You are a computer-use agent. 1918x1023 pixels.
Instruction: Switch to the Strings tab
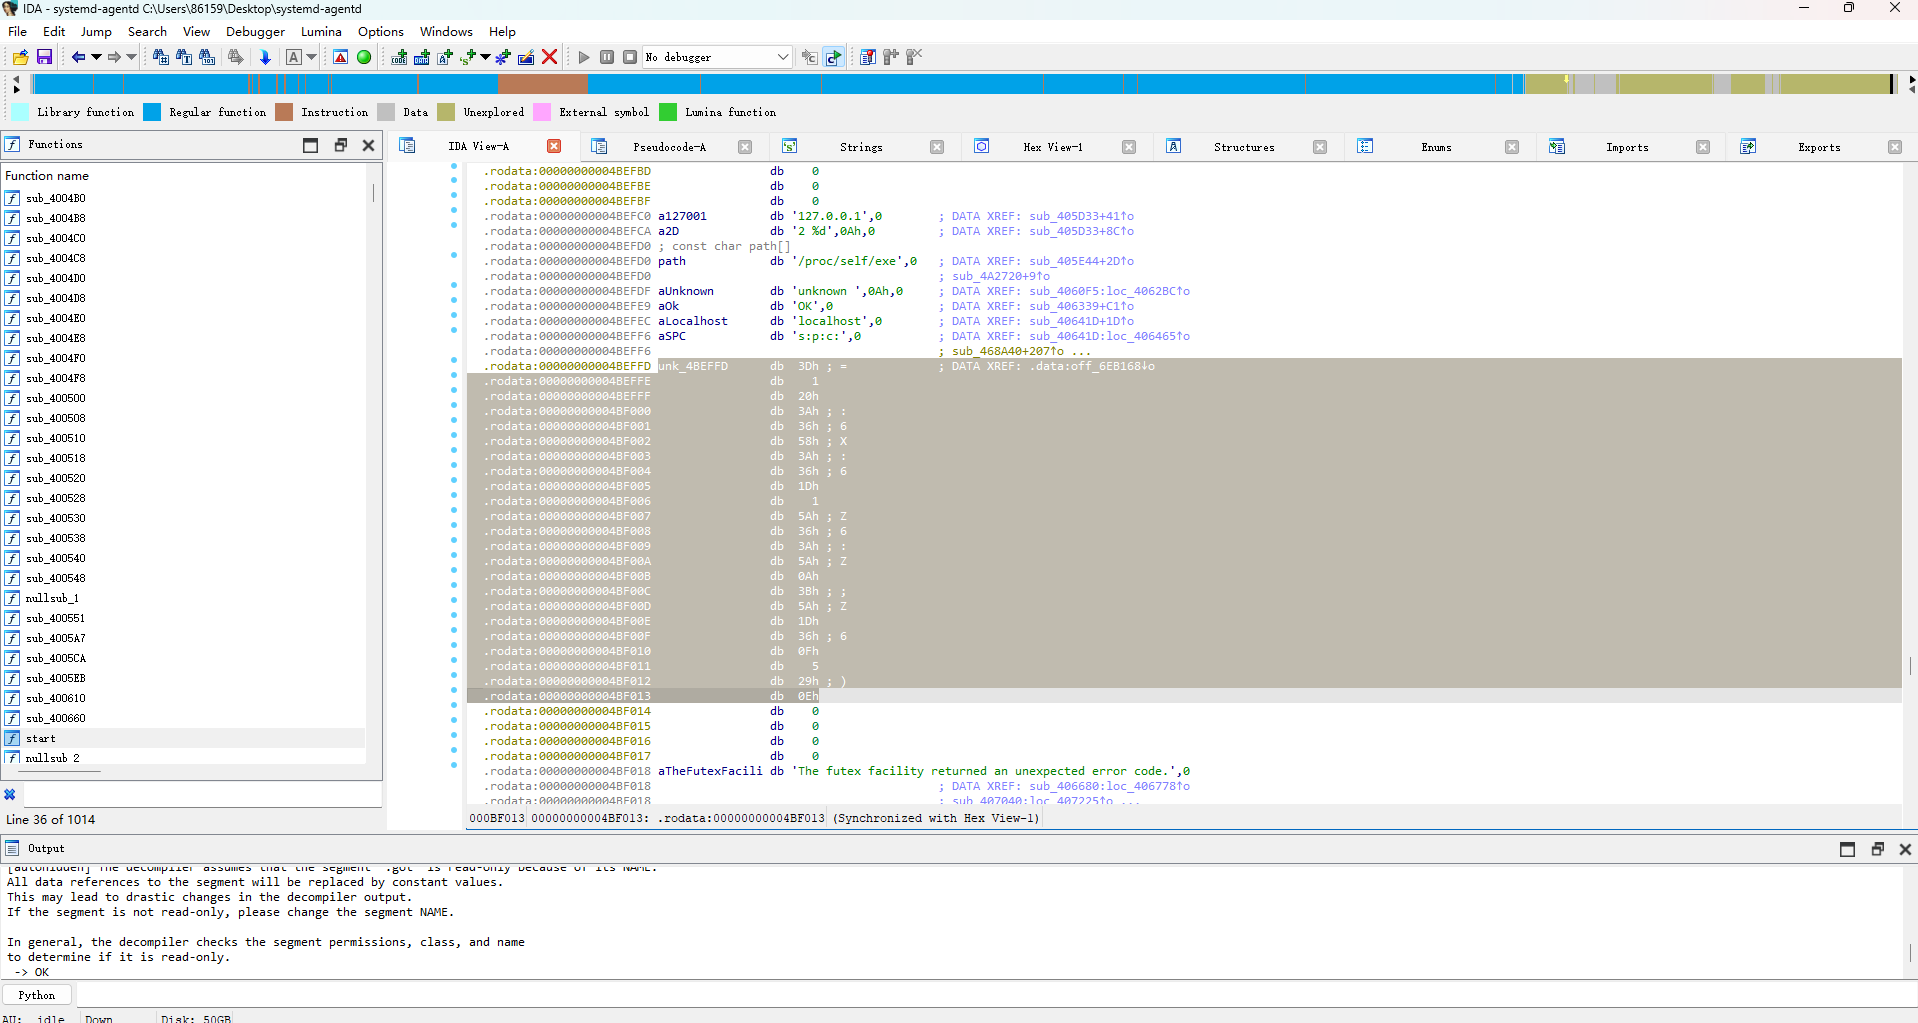(x=861, y=147)
